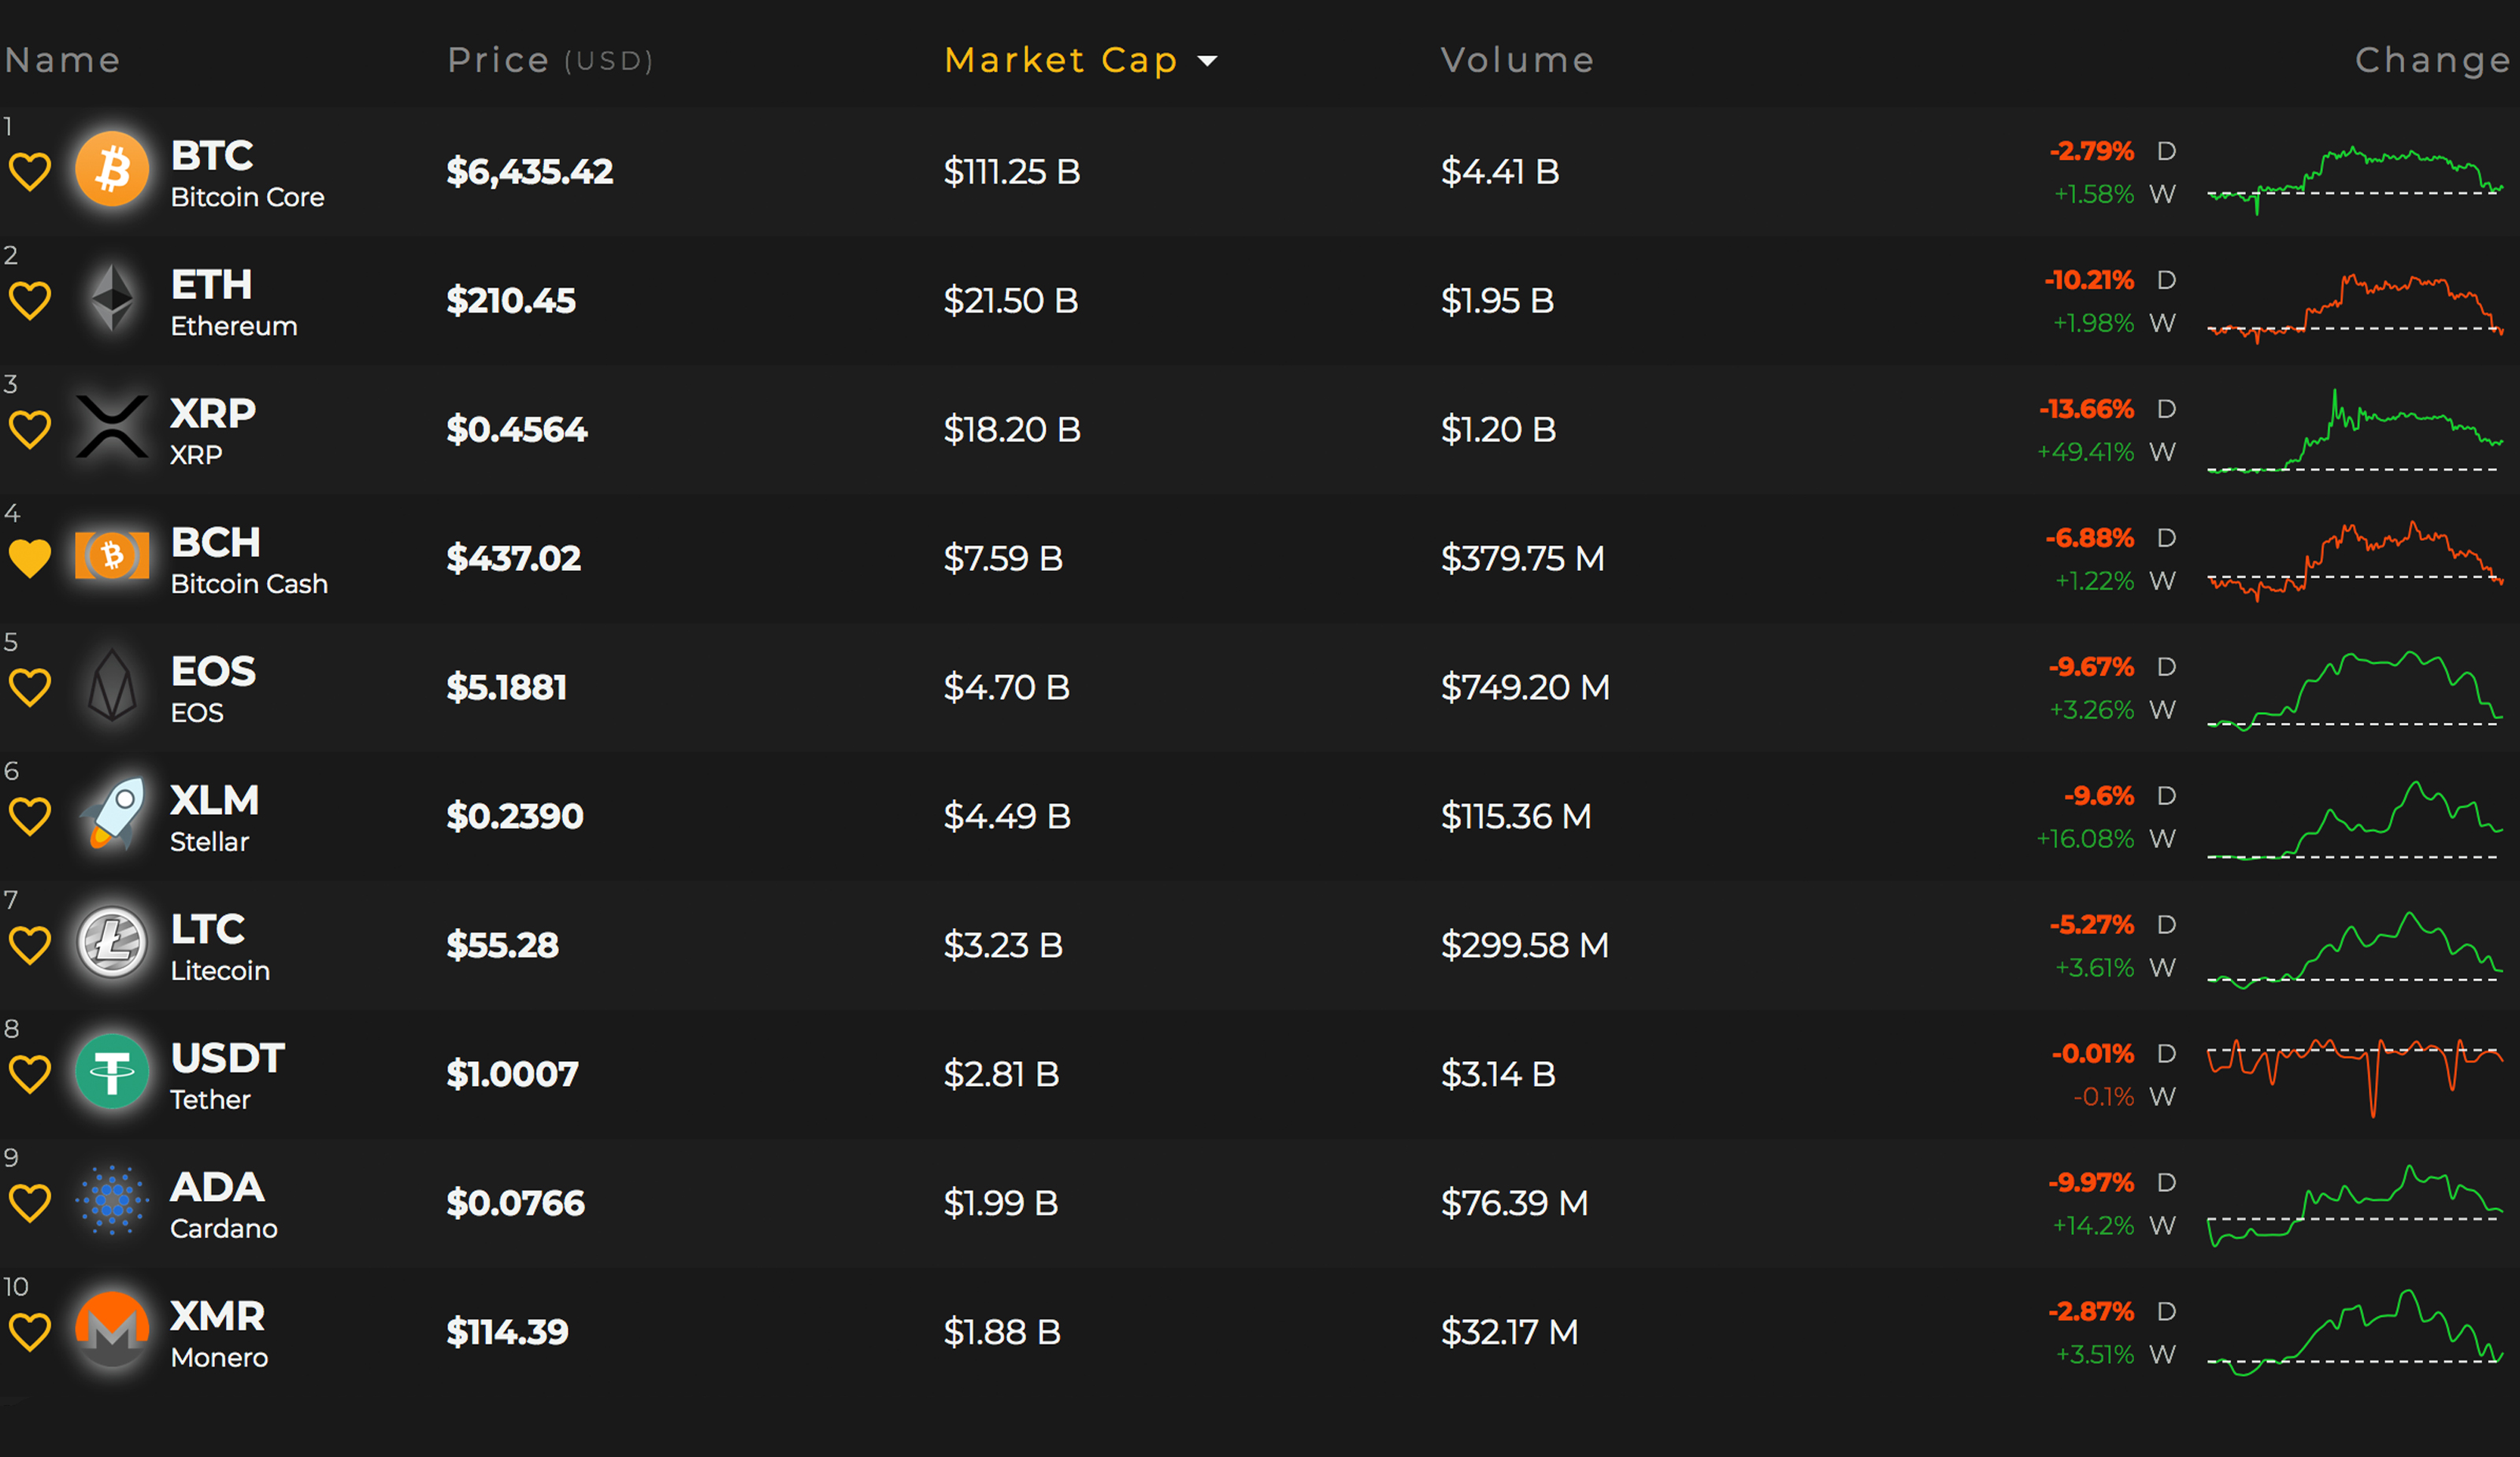The image size is (2520, 1457).
Task: Open the LTC sparkline chart
Action: click(x=2355, y=950)
